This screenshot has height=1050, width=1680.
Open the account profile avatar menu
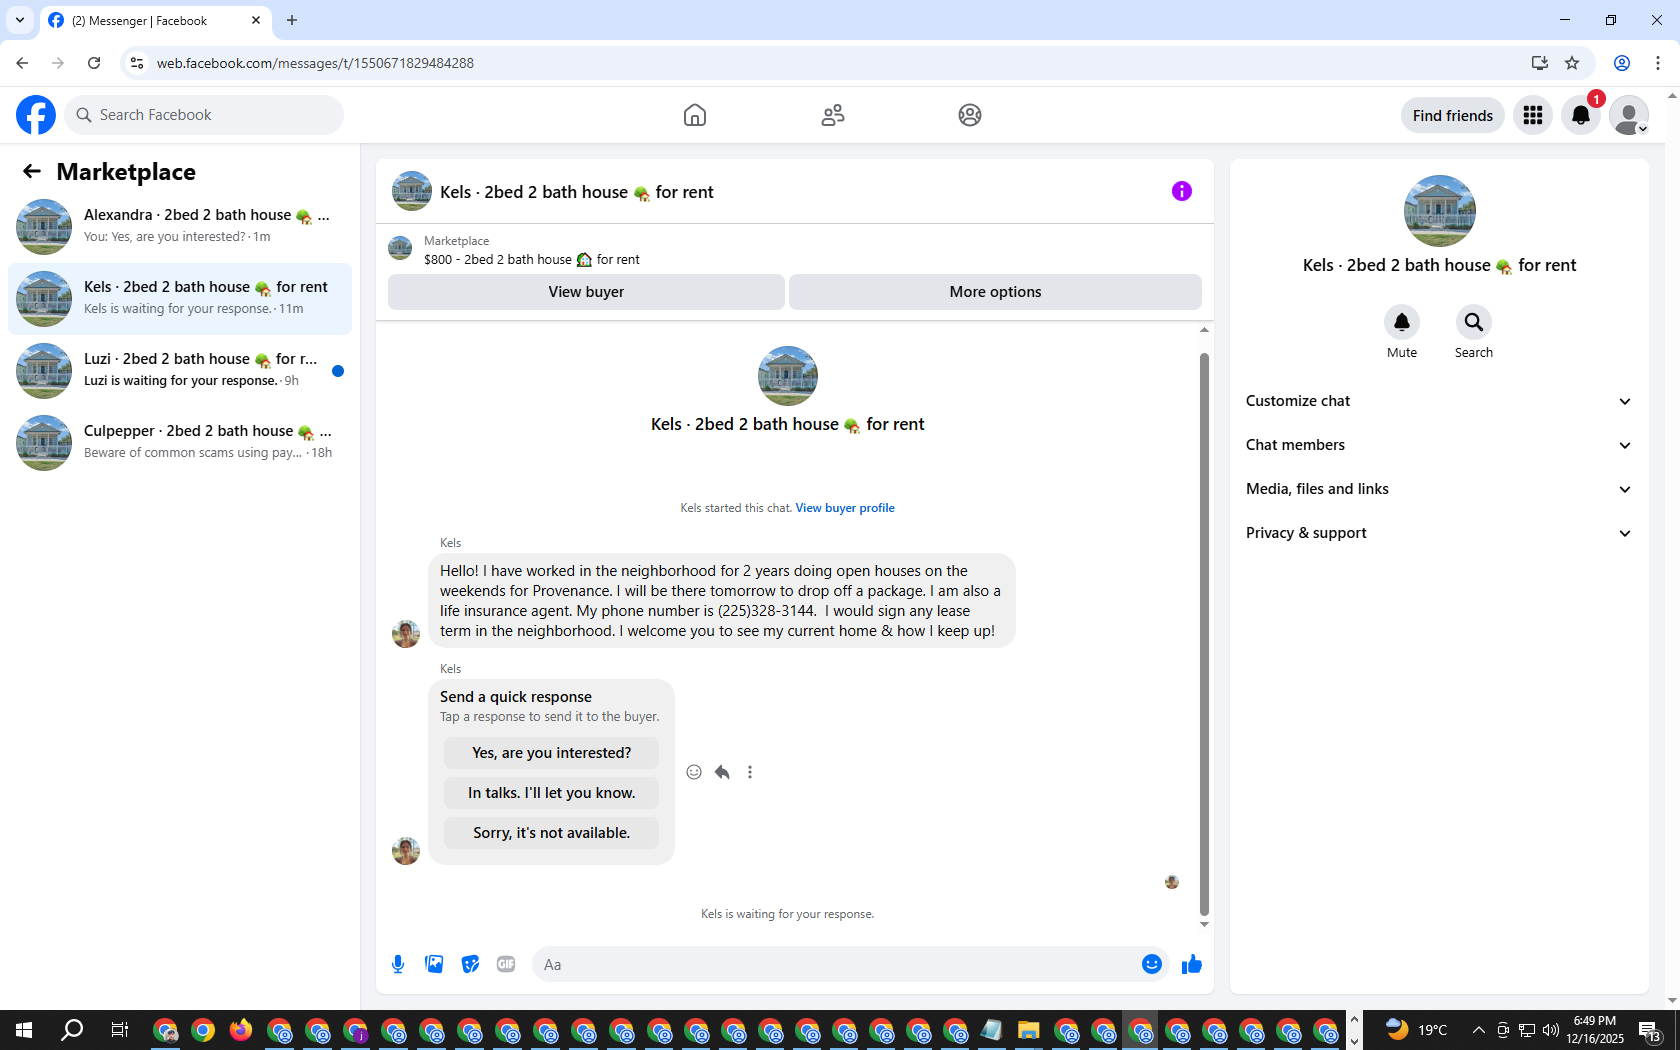pyautogui.click(x=1629, y=115)
